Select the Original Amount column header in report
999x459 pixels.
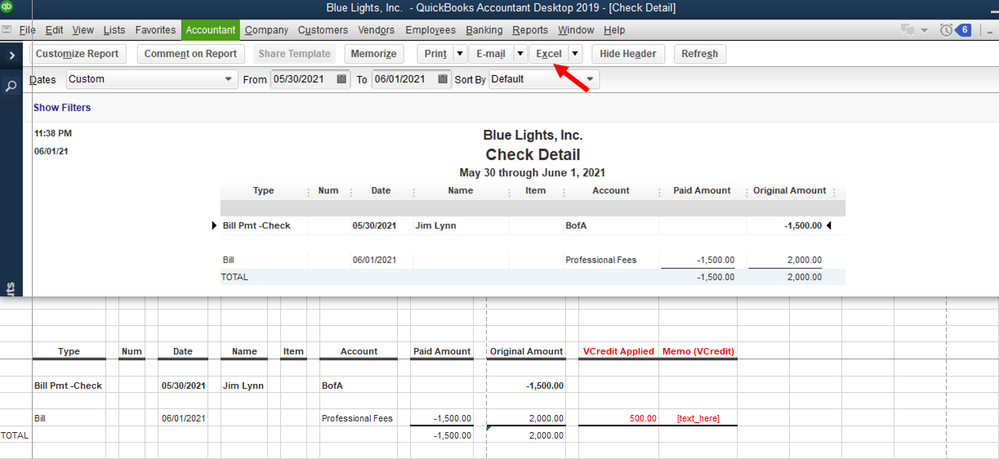(x=789, y=191)
